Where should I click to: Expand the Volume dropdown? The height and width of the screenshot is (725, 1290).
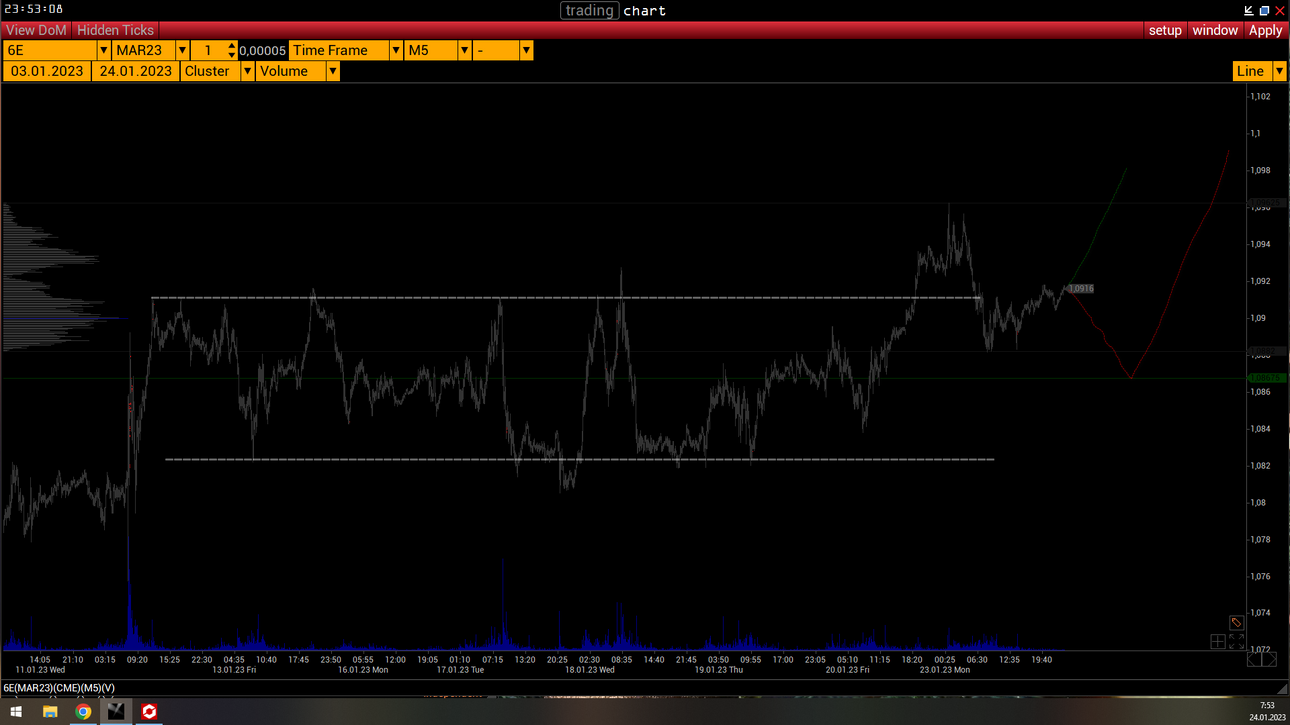pos(333,71)
